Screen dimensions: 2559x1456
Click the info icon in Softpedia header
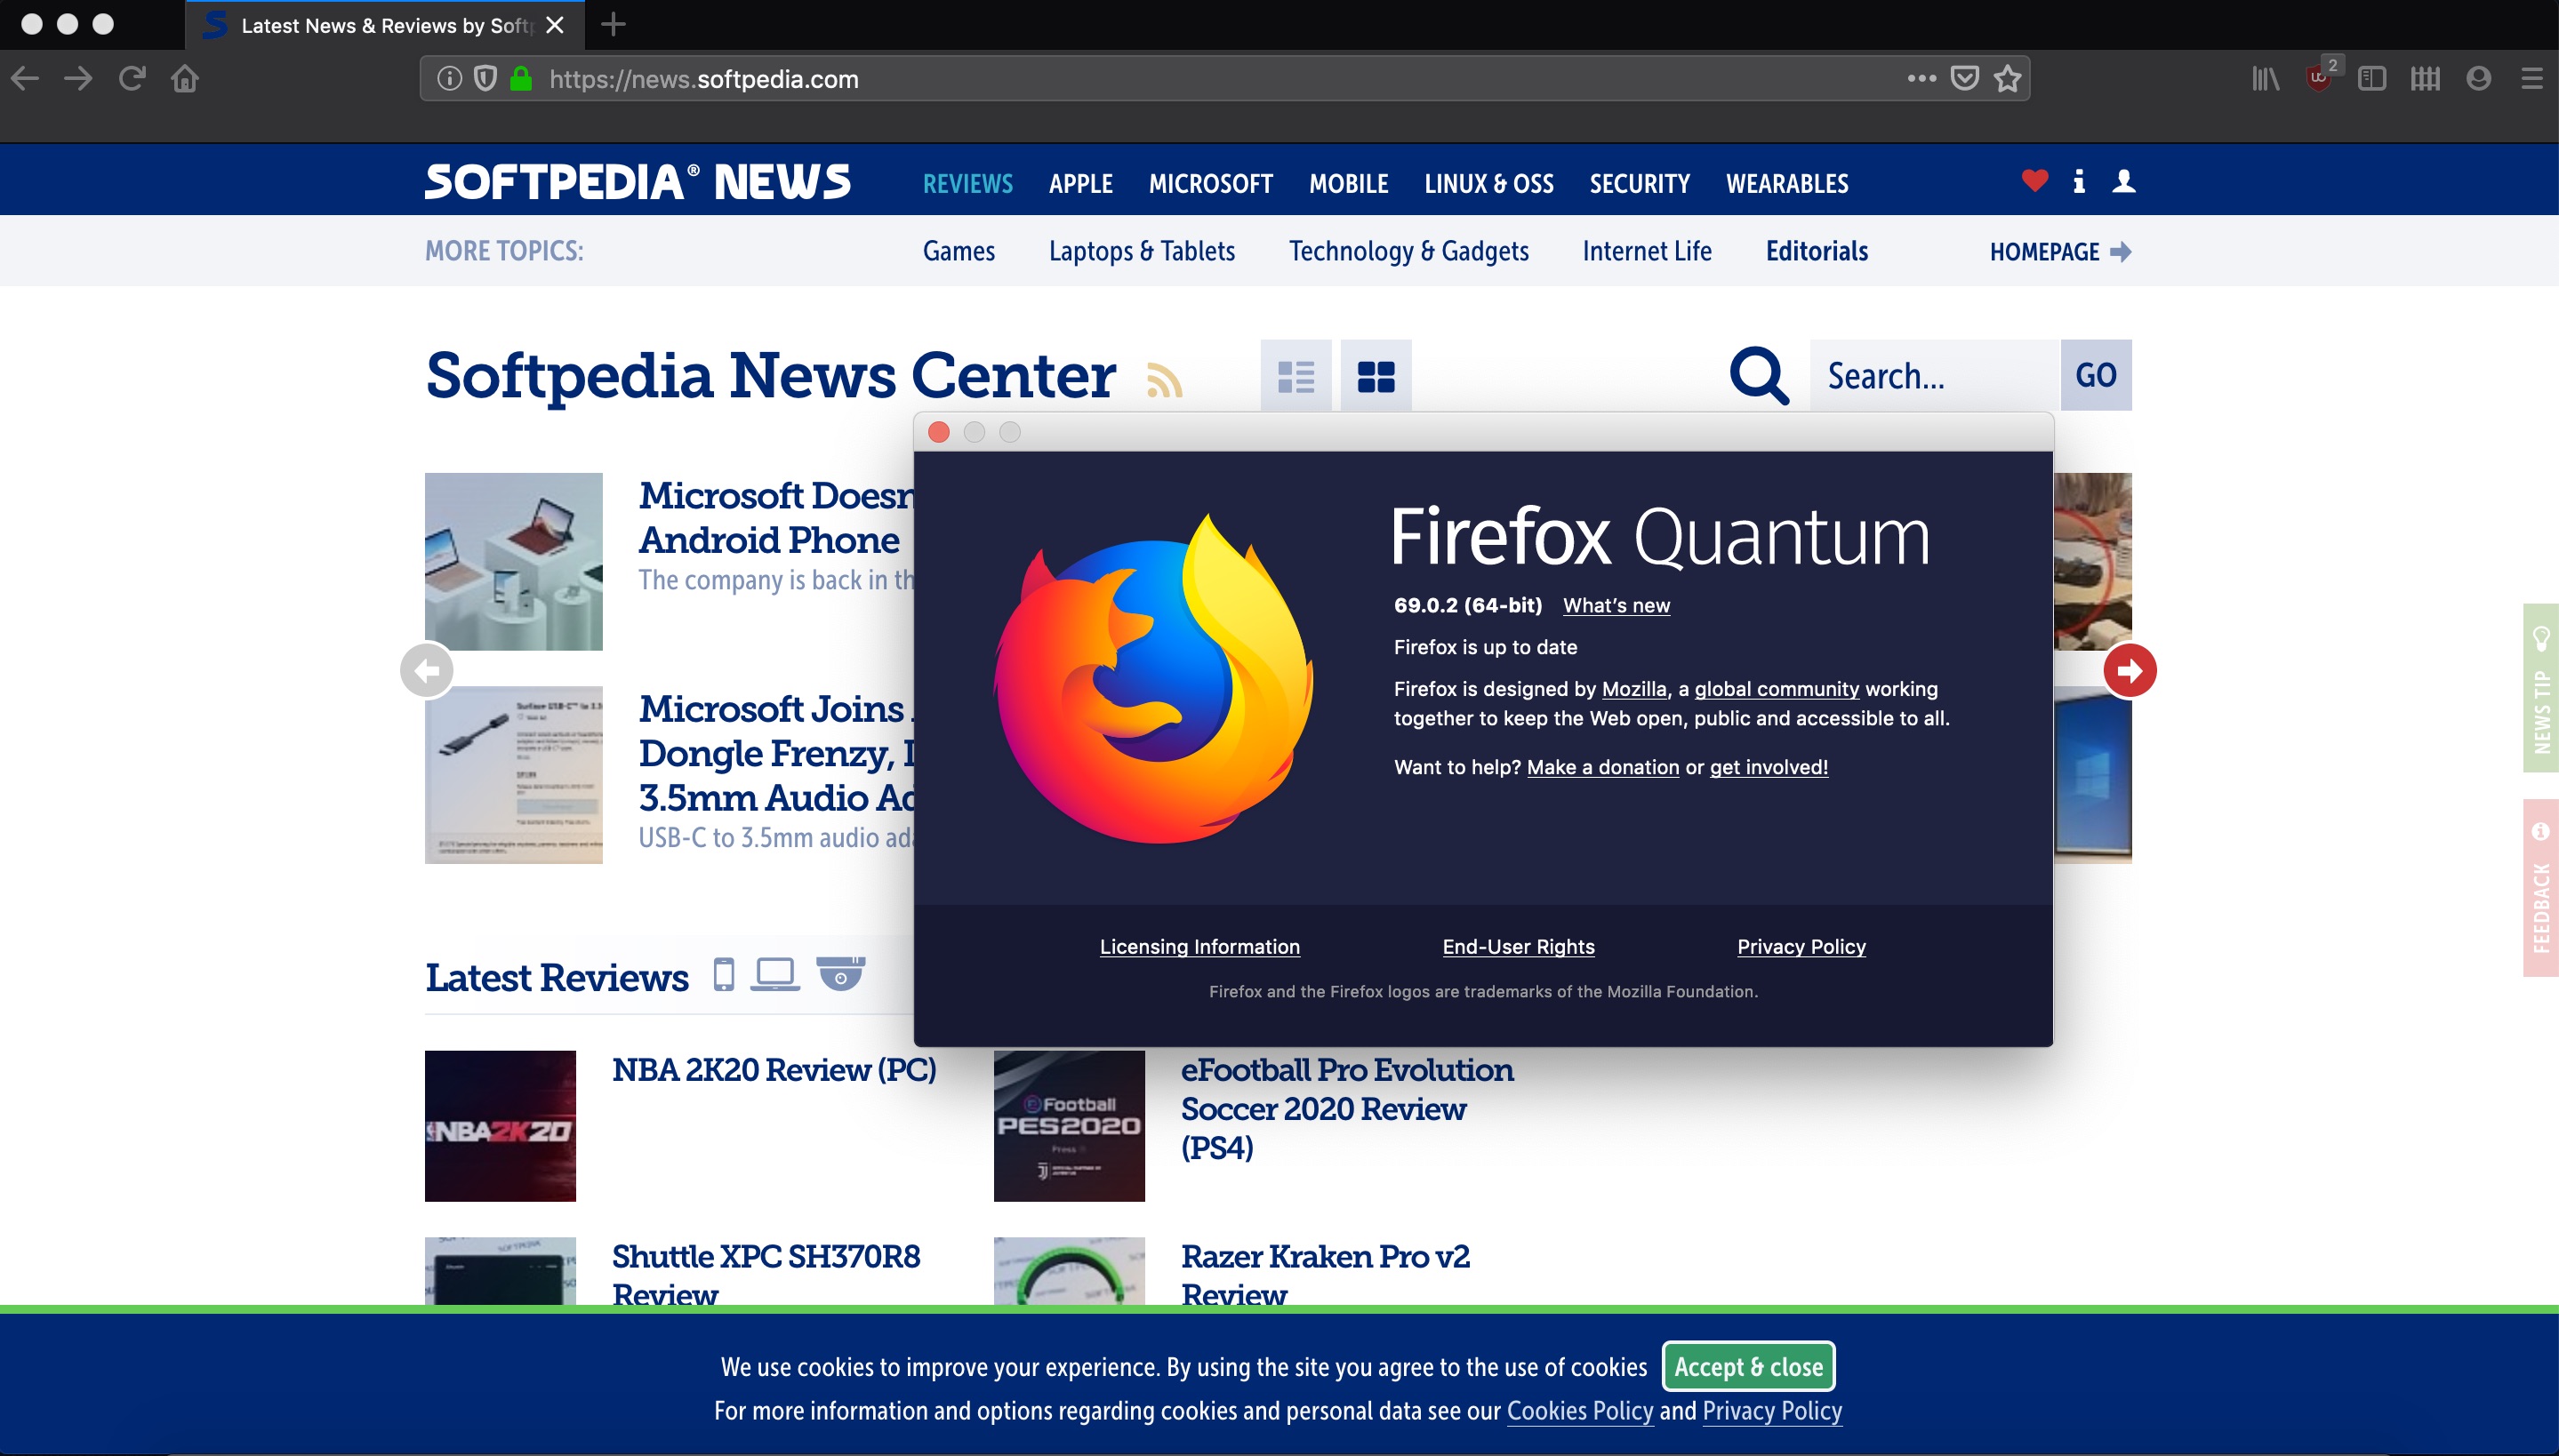(x=2079, y=181)
